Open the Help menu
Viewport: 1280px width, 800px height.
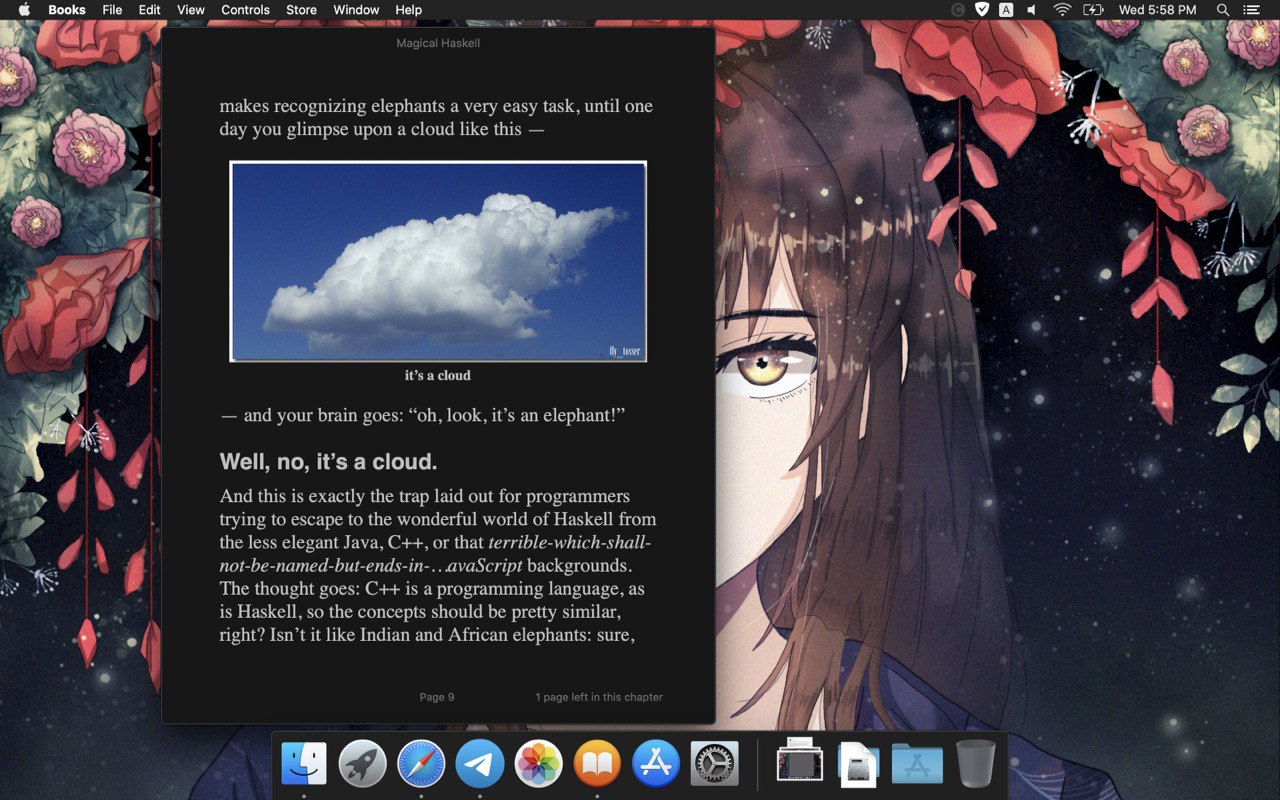click(408, 10)
